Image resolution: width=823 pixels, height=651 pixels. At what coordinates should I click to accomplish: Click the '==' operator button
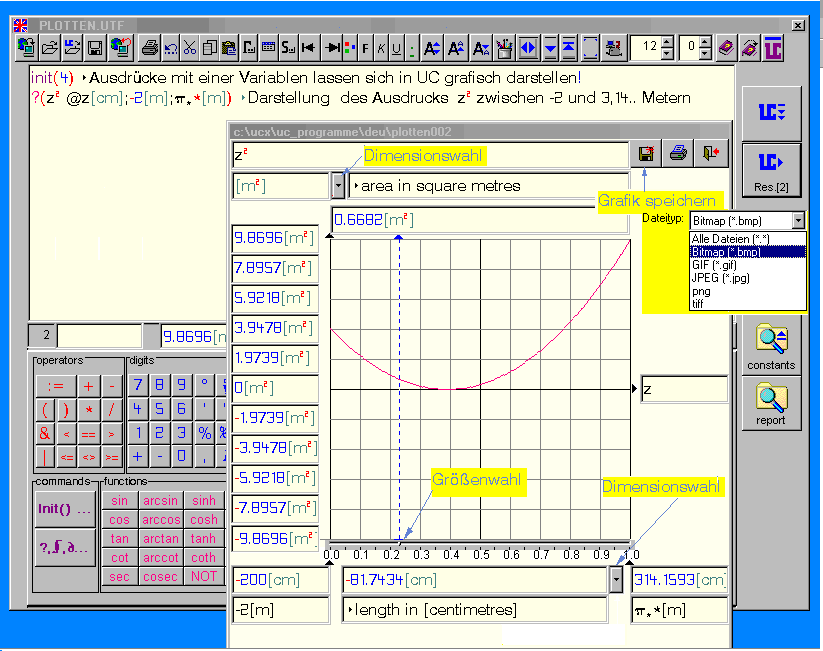(89, 435)
